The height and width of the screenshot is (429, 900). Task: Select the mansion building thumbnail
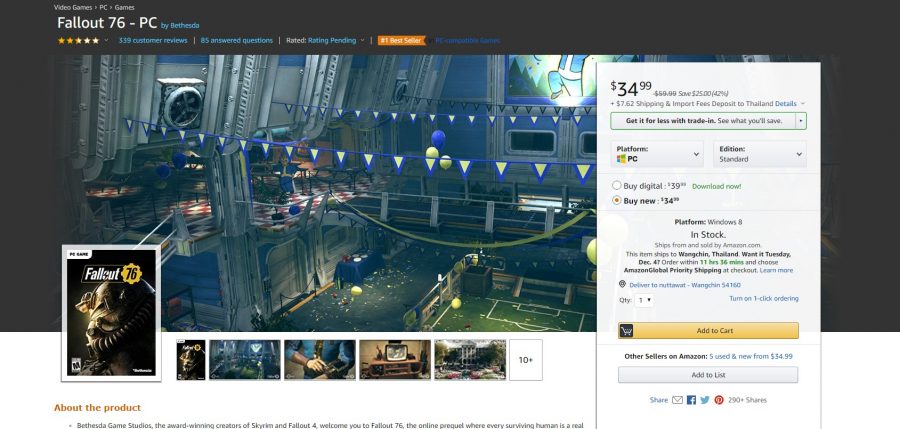[470, 360]
